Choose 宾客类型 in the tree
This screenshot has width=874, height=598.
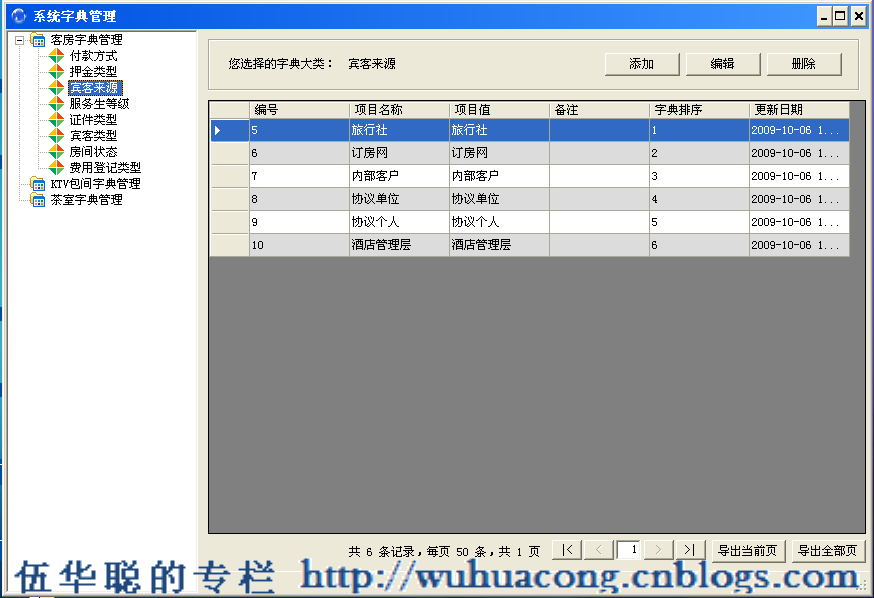pos(93,135)
